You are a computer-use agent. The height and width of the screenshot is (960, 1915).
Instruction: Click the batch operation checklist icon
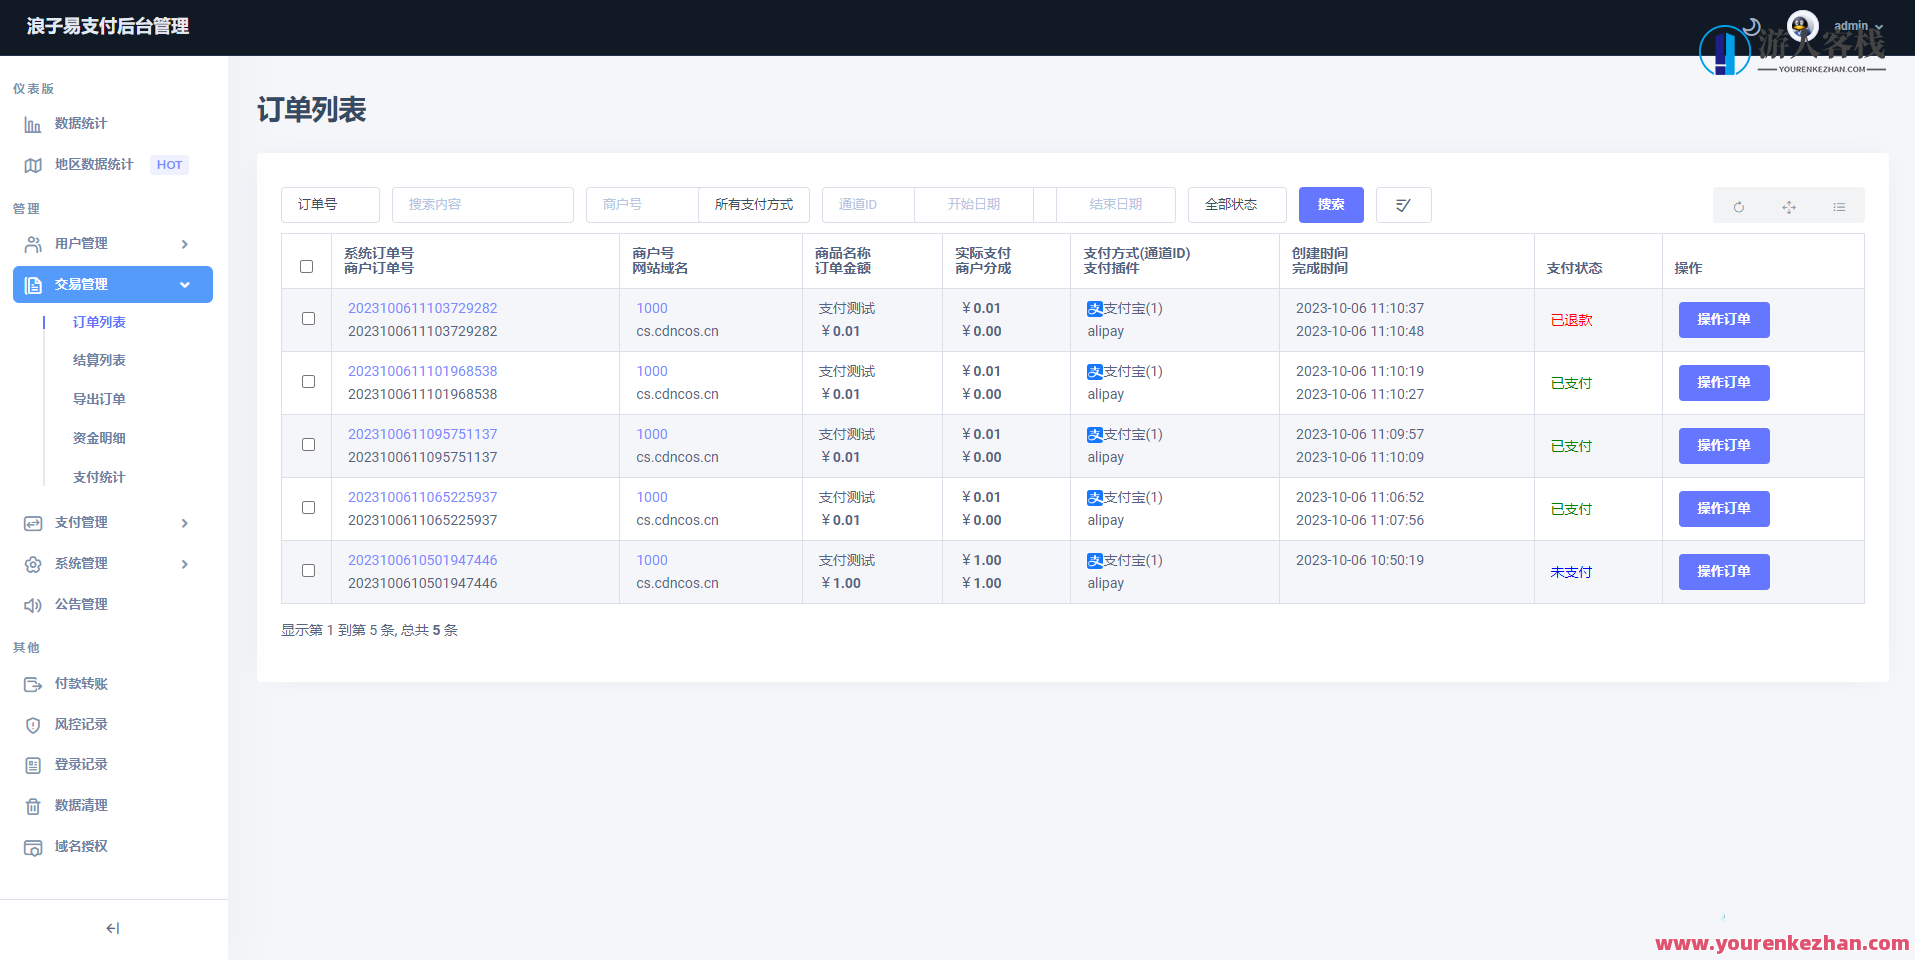pos(1403,205)
